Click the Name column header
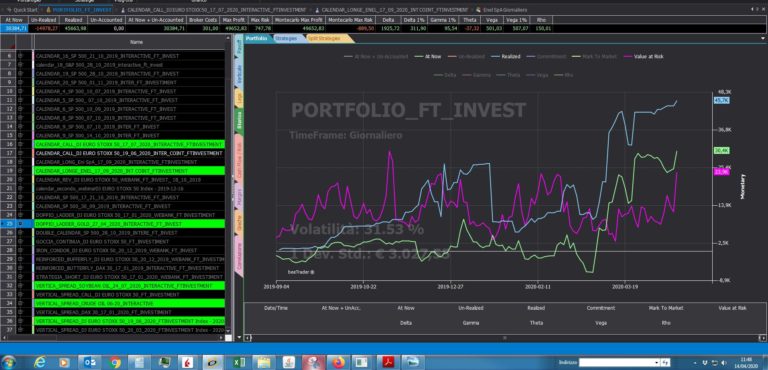 [136, 42]
